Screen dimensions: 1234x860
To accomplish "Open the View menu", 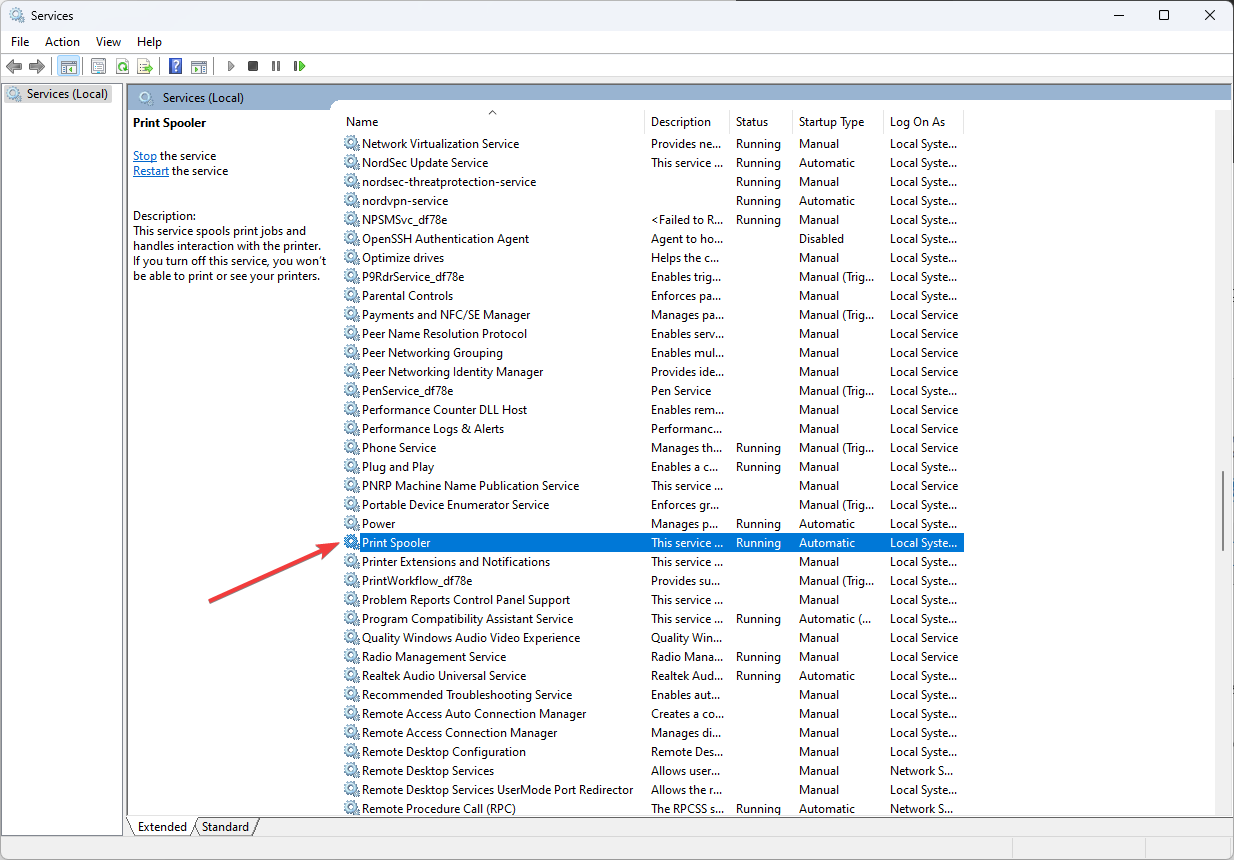I will pos(108,42).
